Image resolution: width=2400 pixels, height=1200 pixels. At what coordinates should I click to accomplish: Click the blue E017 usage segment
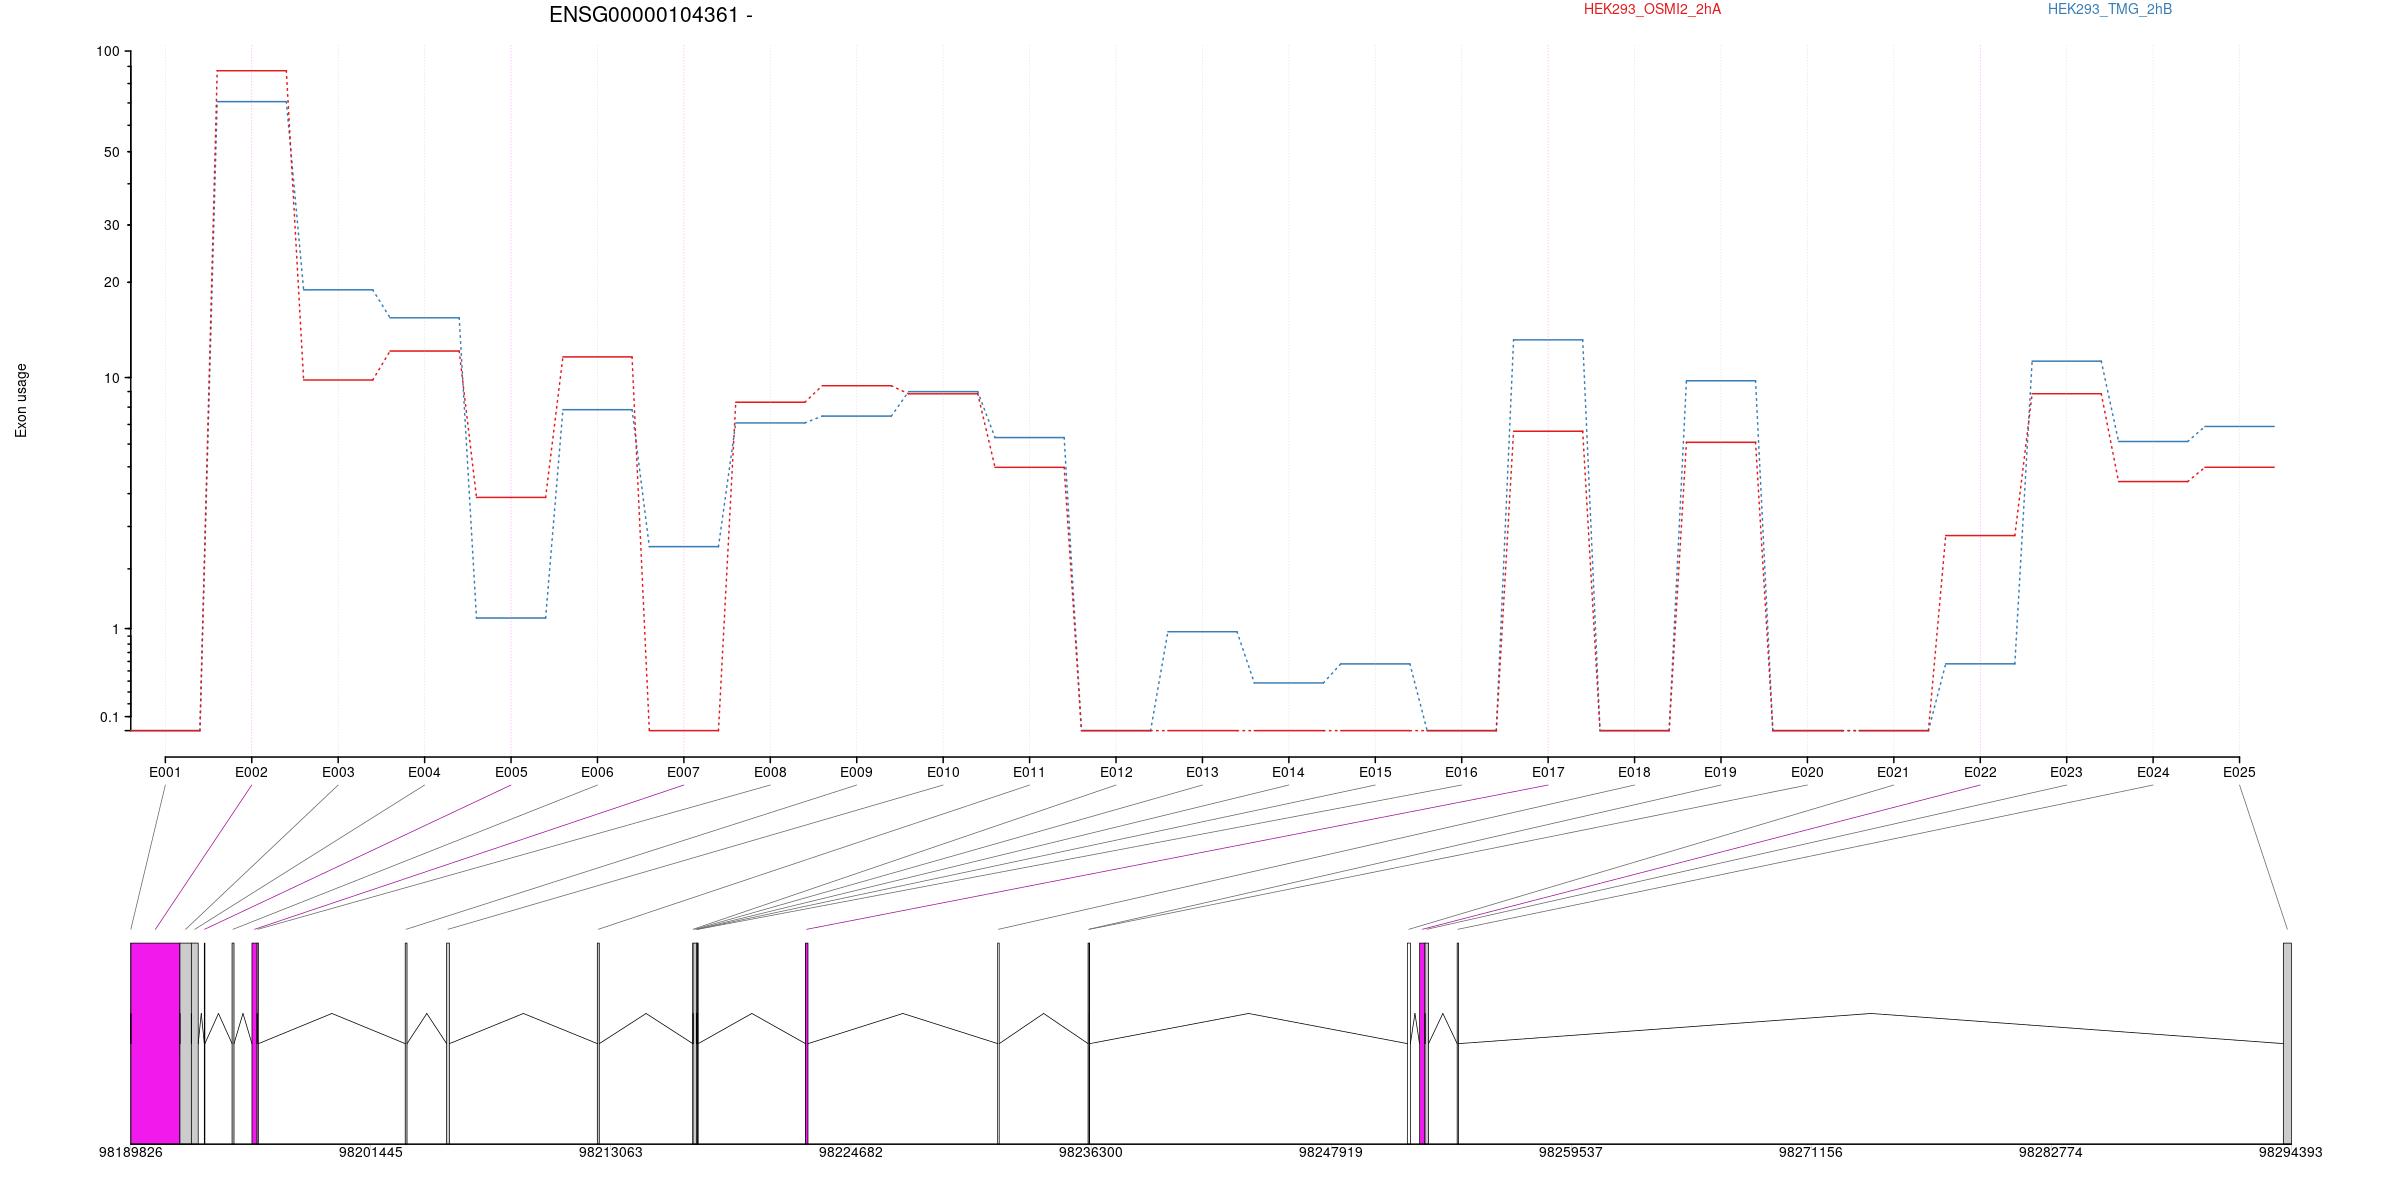click(x=1548, y=340)
